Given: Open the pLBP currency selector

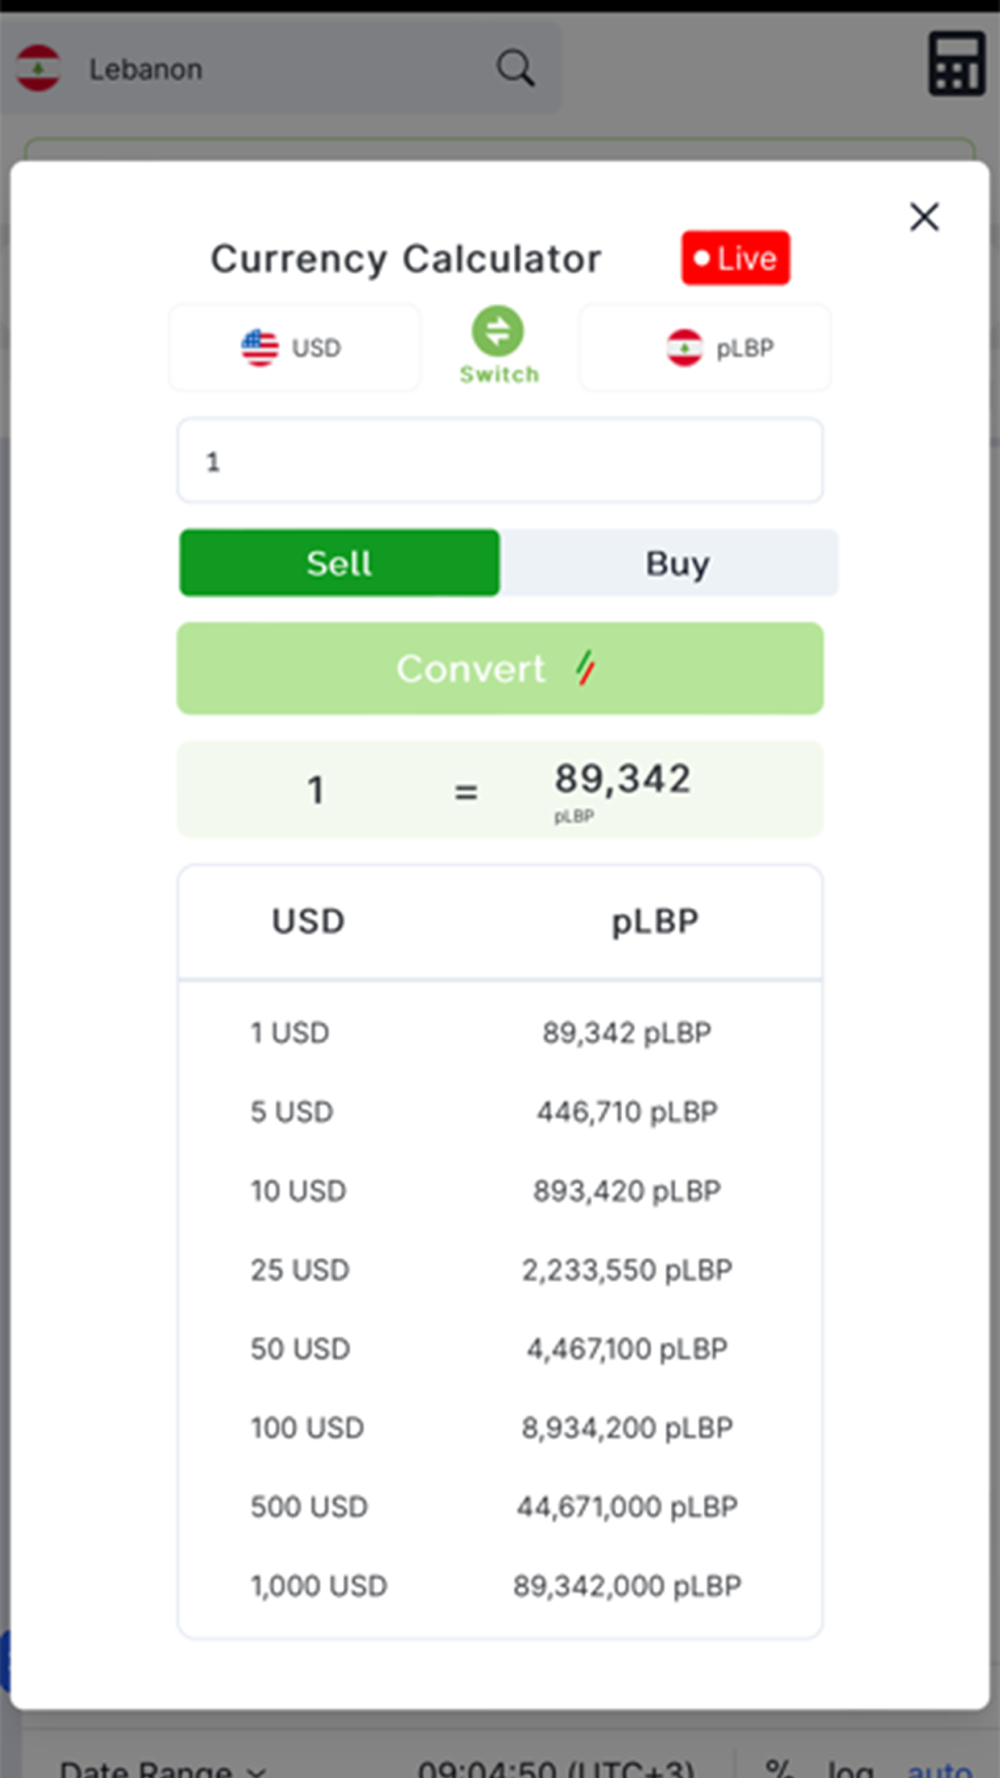Looking at the screenshot, I should pyautogui.click(x=705, y=348).
